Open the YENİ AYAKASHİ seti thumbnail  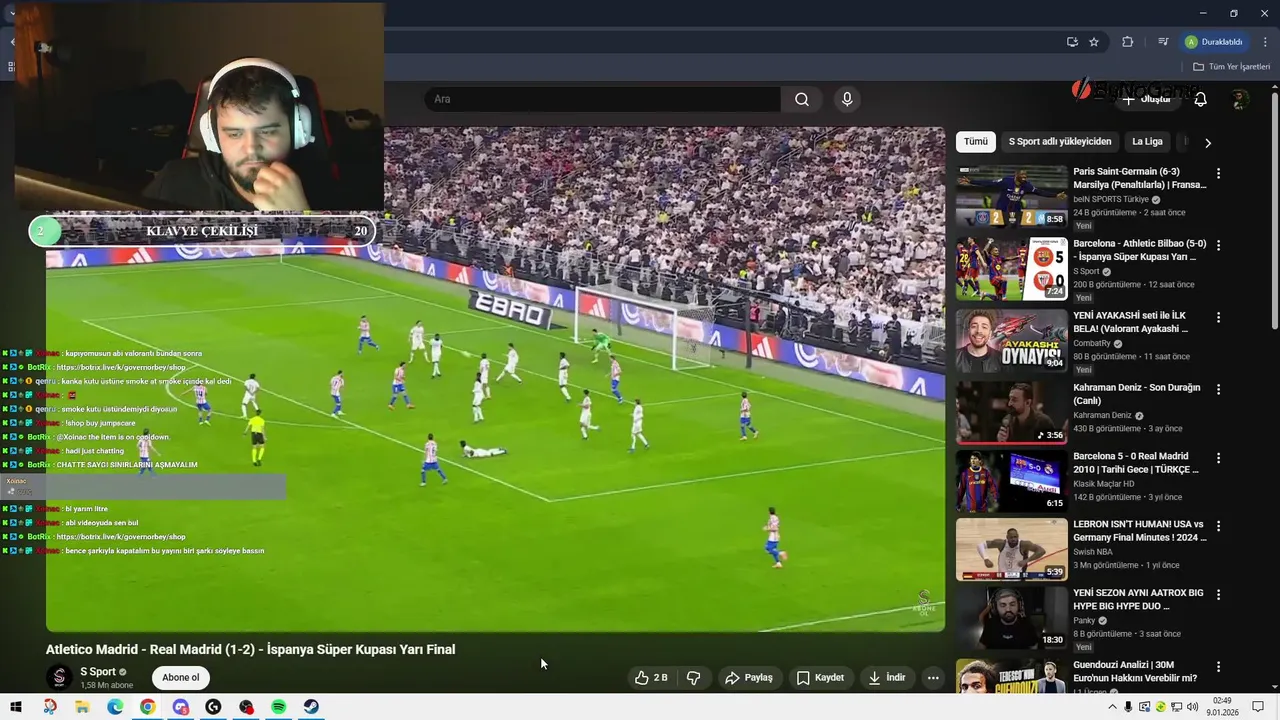pos(1011,341)
